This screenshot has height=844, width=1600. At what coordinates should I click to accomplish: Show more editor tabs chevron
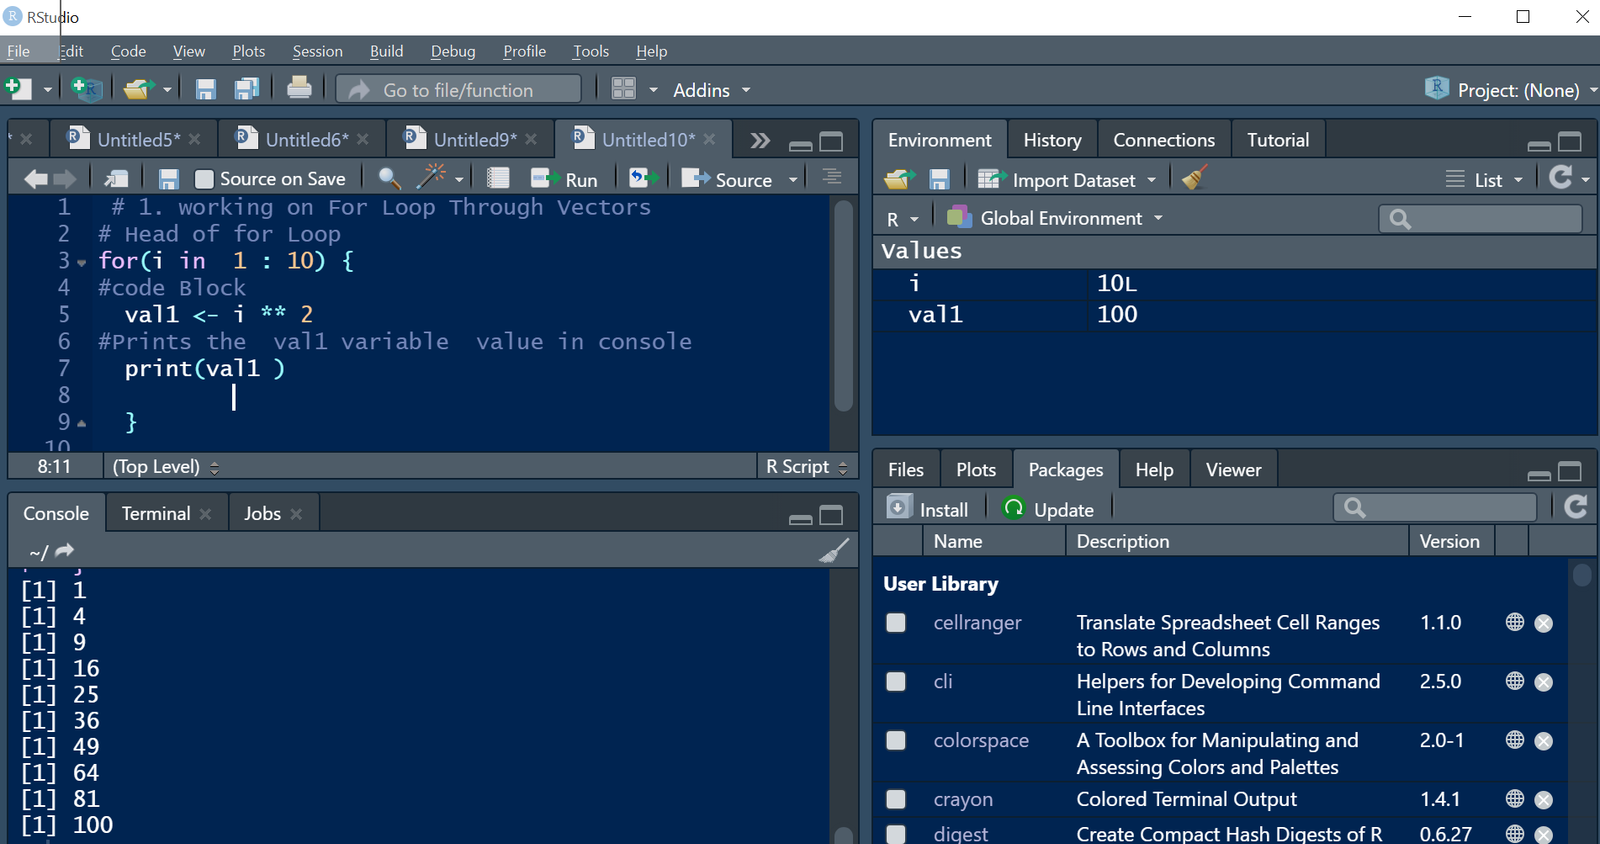760,141
